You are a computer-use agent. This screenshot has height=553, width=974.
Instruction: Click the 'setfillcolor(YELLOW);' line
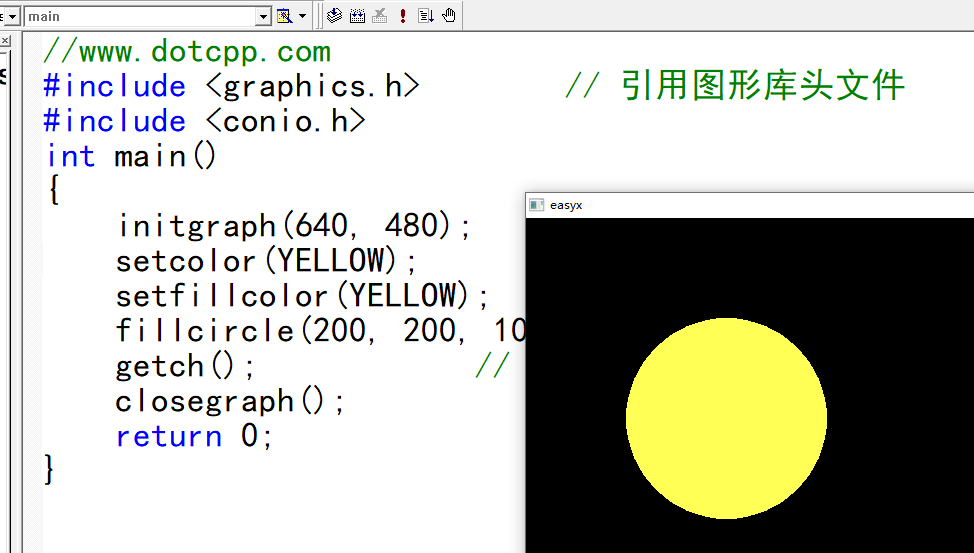coord(302,296)
